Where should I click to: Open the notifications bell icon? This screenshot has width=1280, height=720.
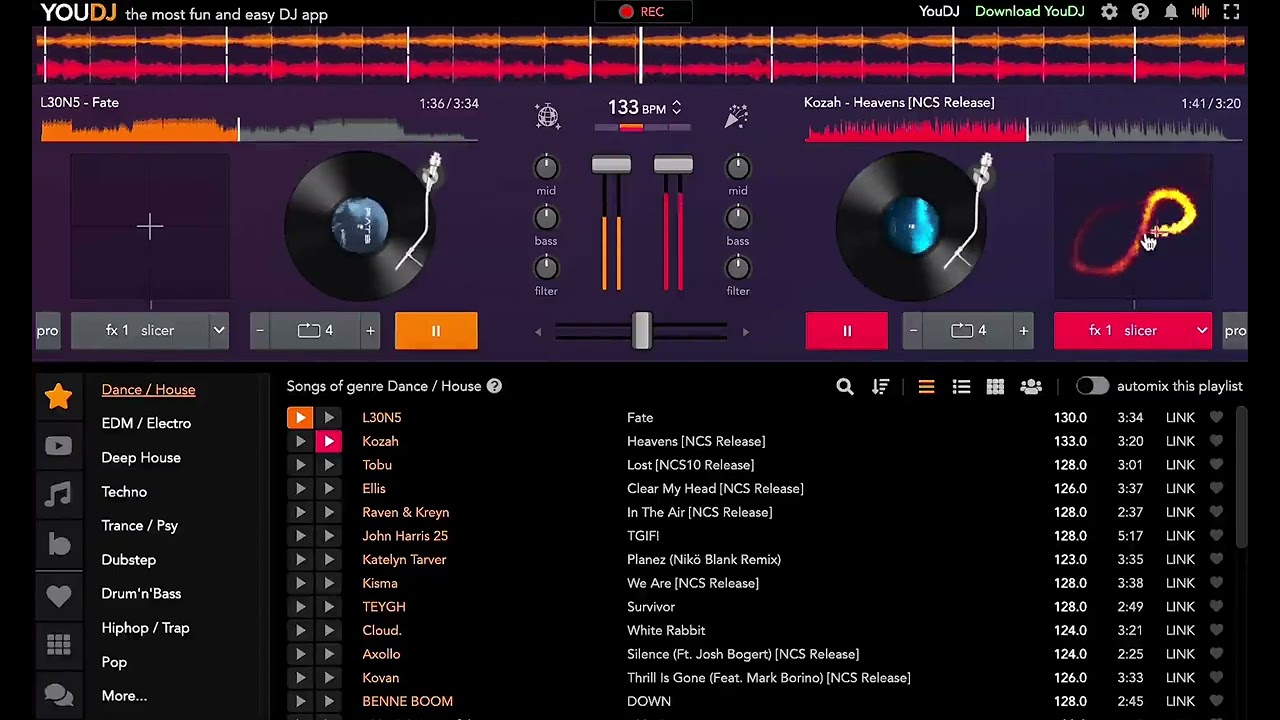(1171, 12)
